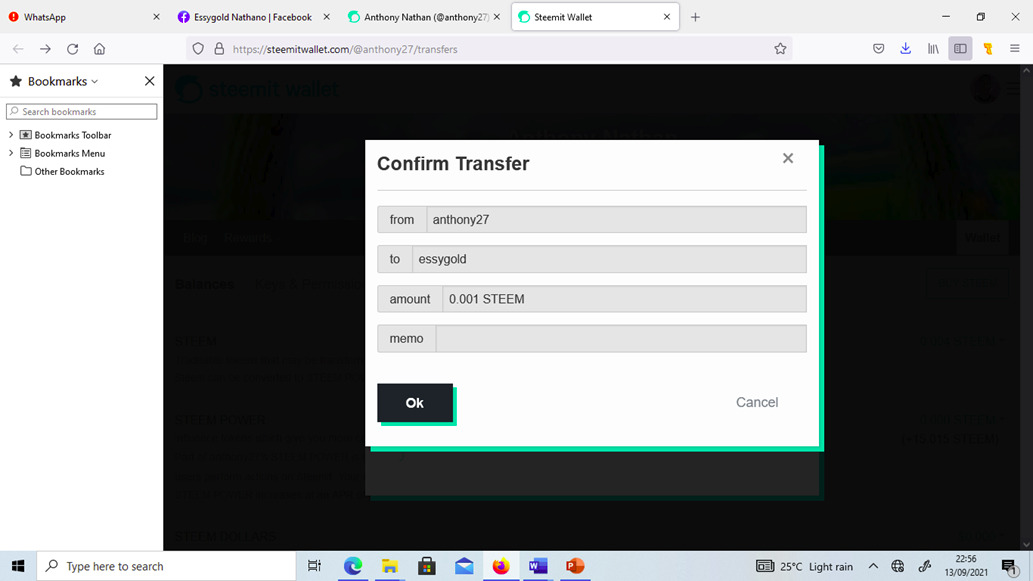Bookmark this page with star icon

pos(780,49)
